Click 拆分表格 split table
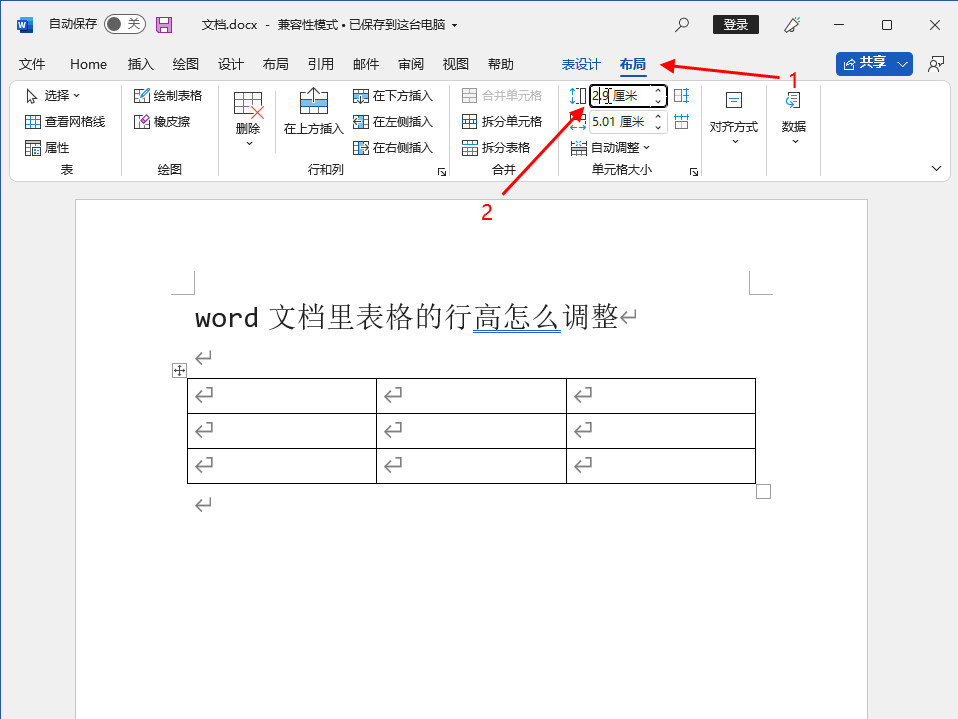The image size is (958, 719). point(495,148)
